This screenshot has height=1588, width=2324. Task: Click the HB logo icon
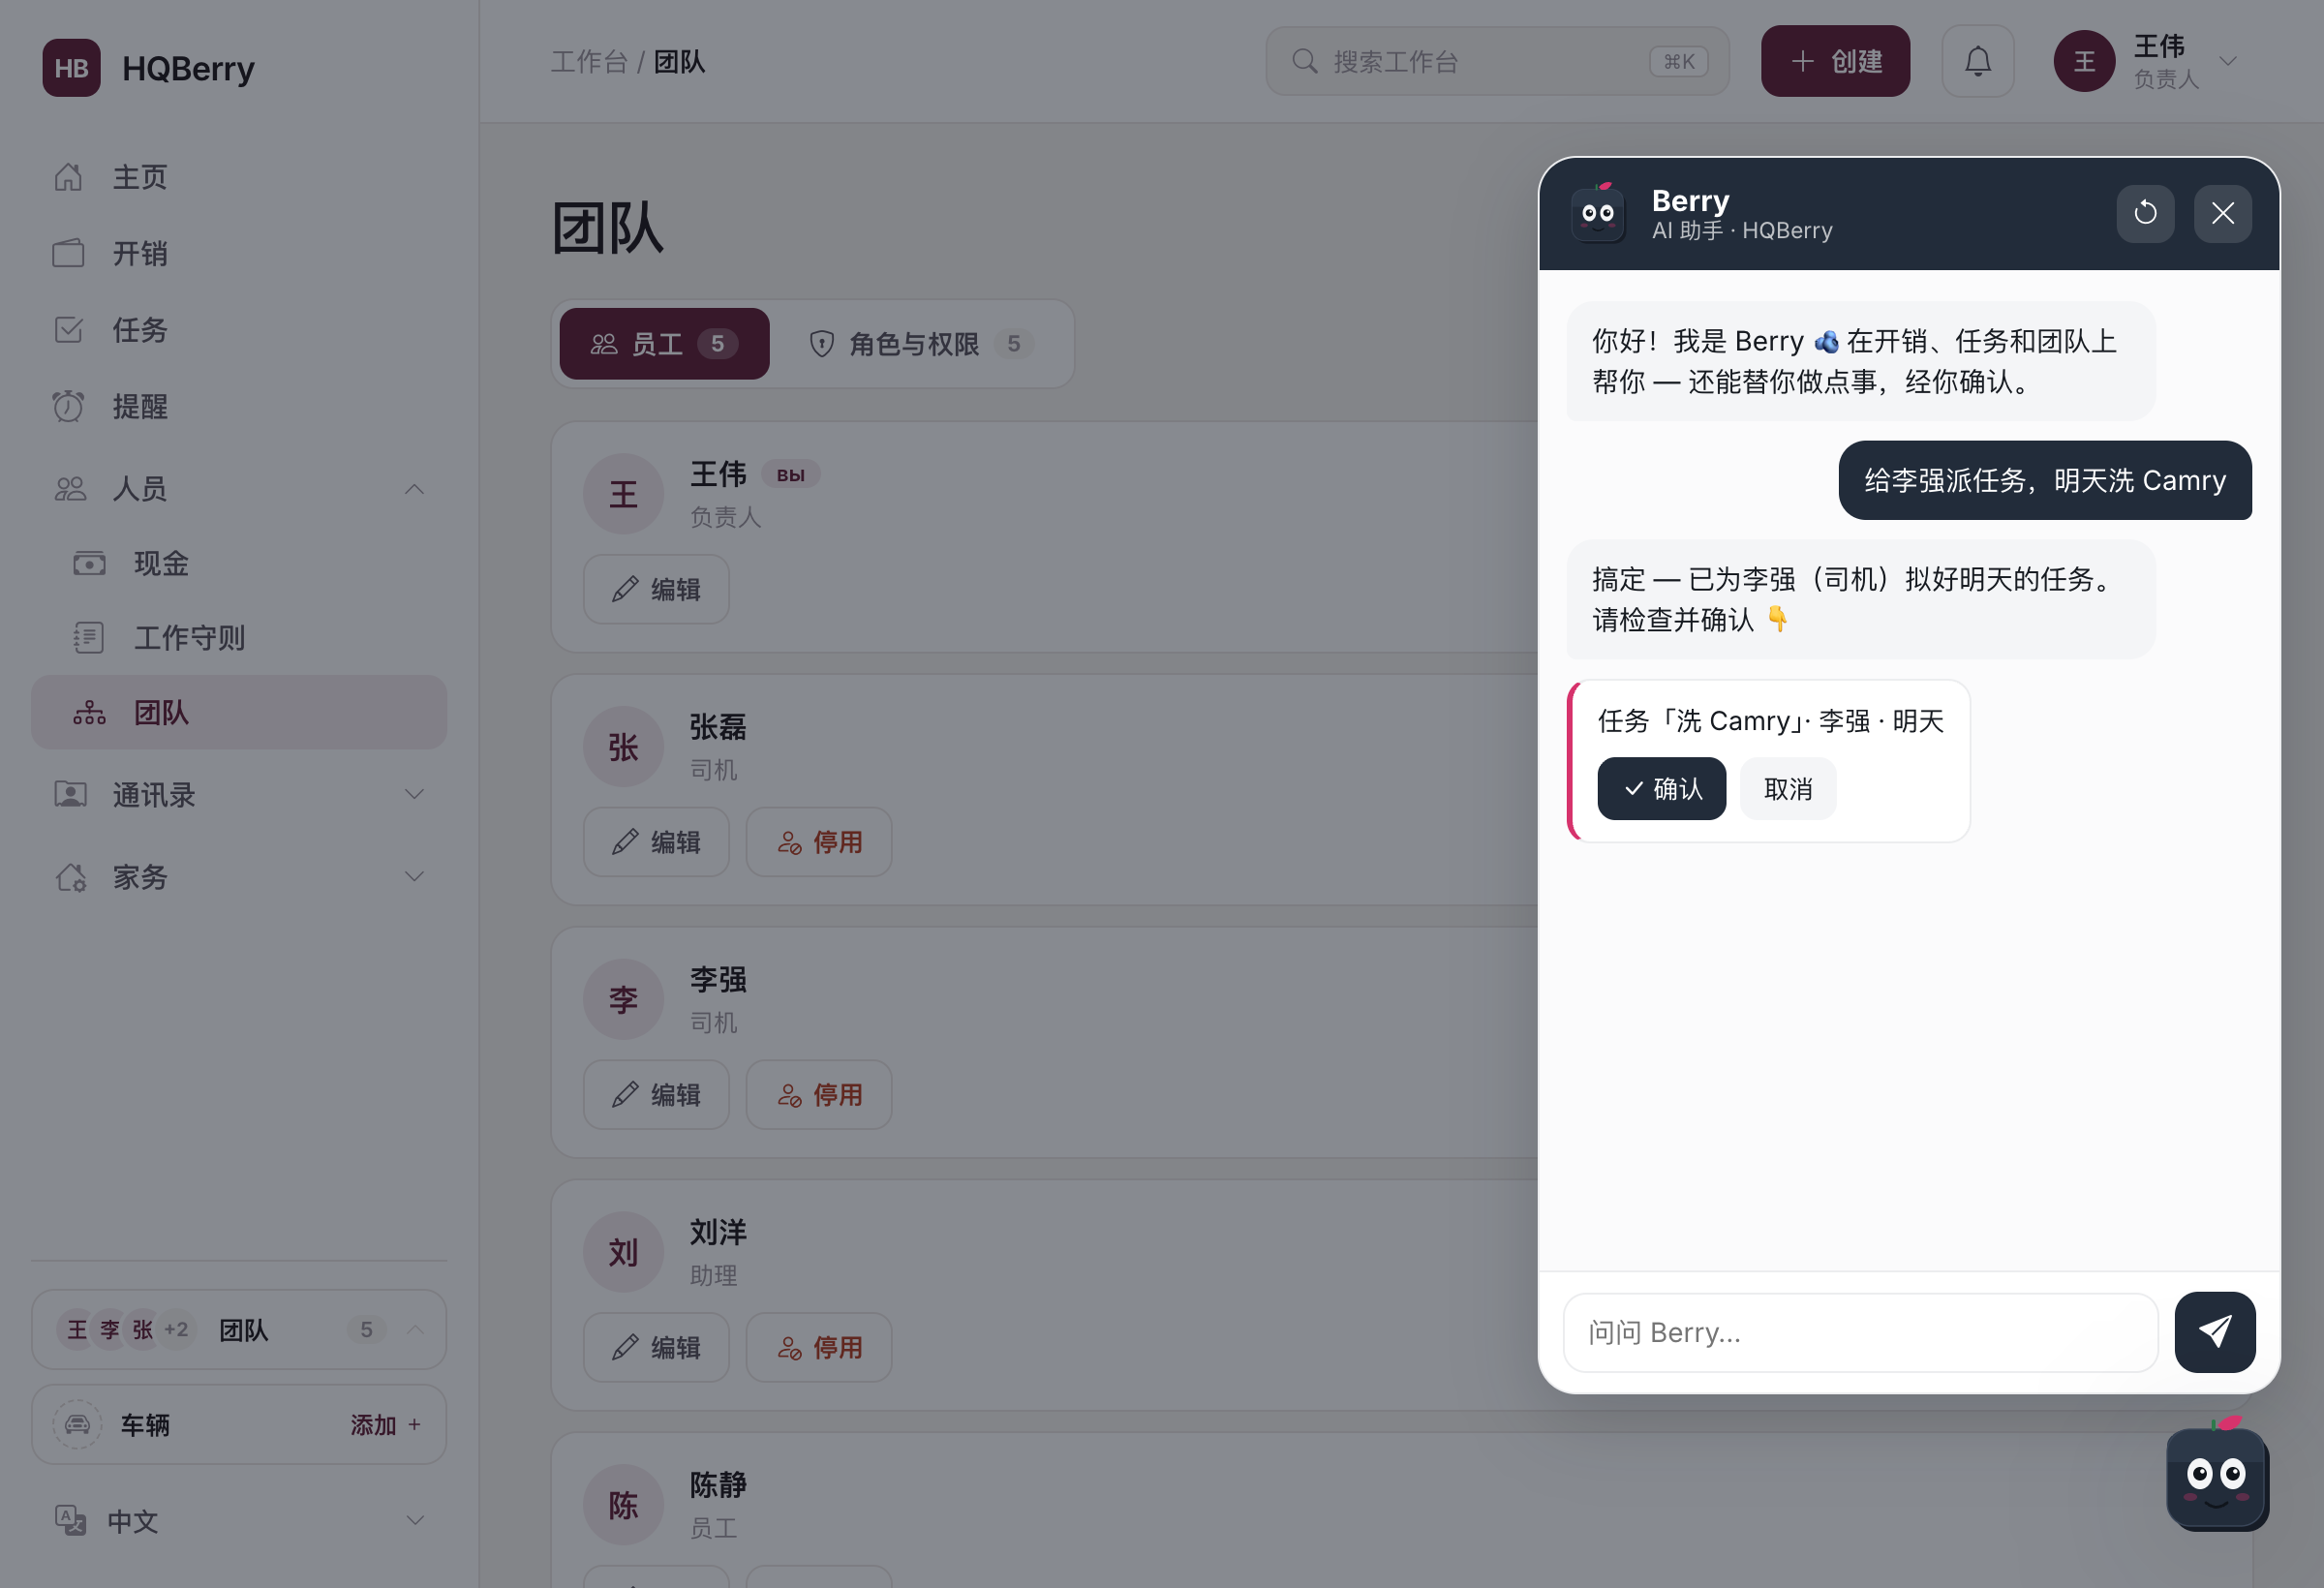coord(71,68)
